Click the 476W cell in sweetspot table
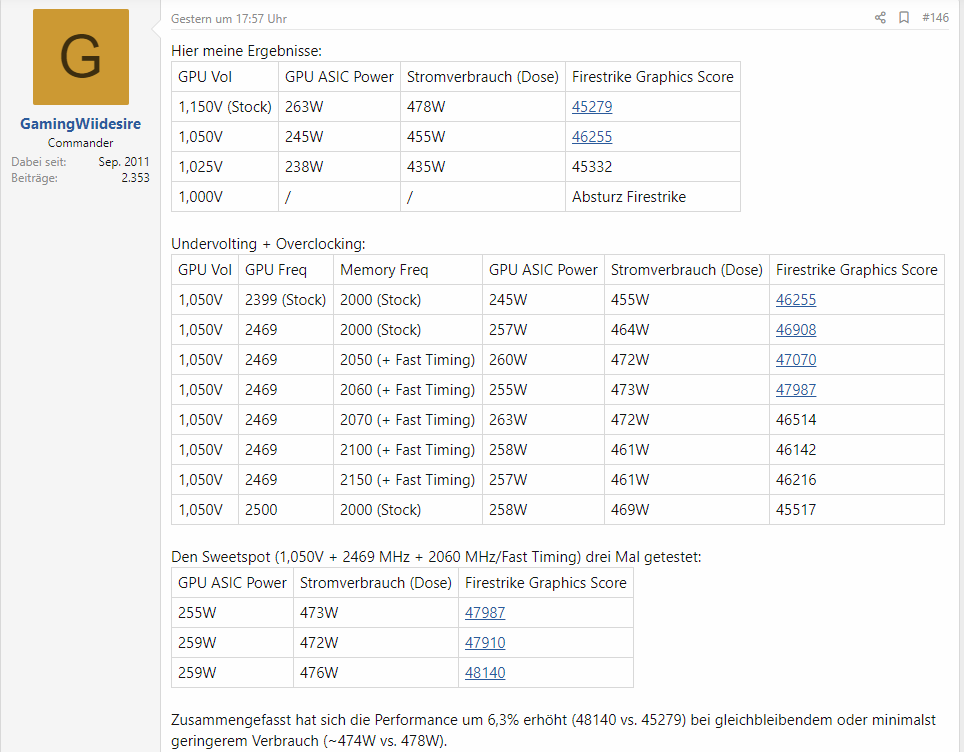964x752 pixels. pyautogui.click(x=376, y=673)
